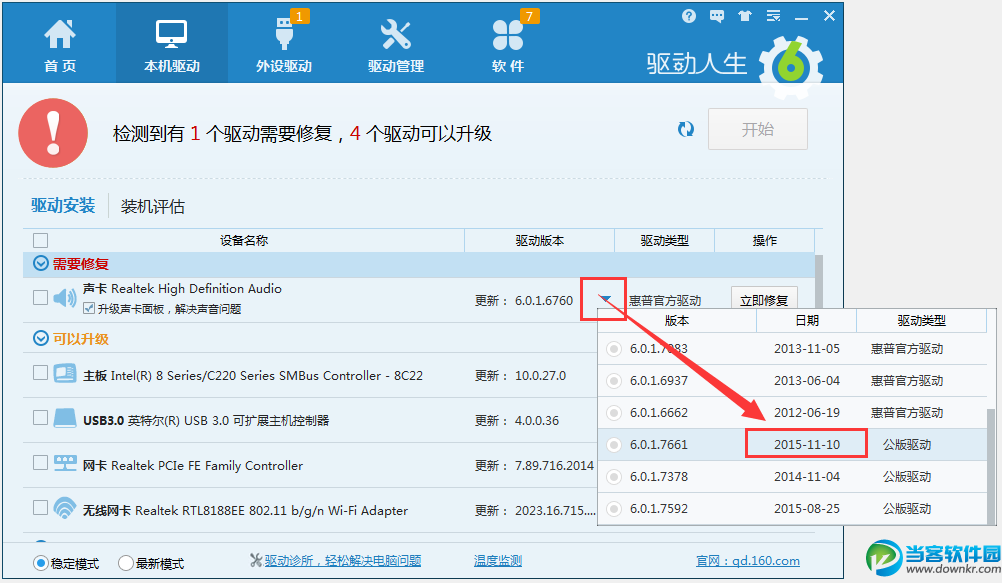The image size is (1002, 583).
Task: Click the wrench icon beside 驱动诊所
Action: coord(256,561)
